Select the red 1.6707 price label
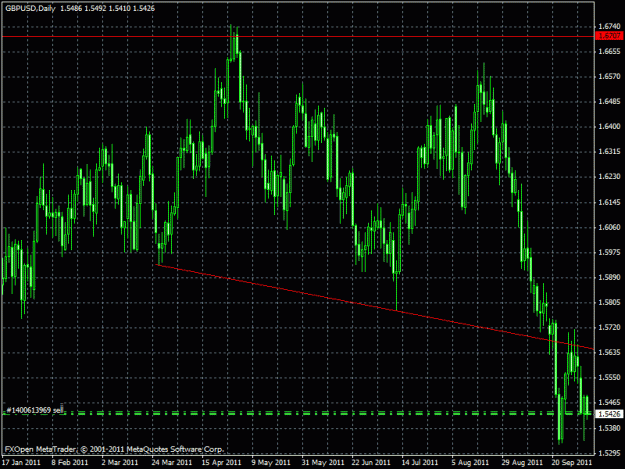Screen dimensions: 625x469 point(609,36)
